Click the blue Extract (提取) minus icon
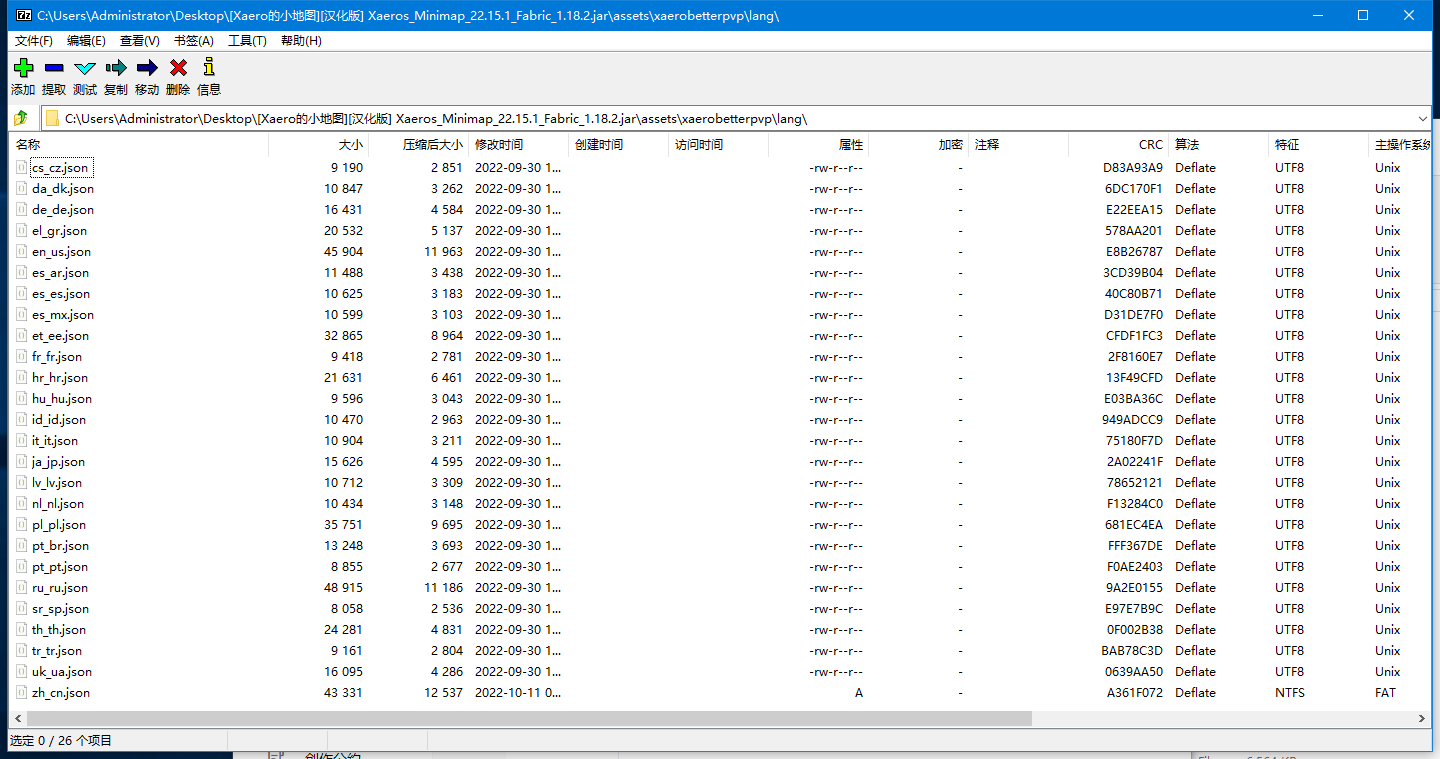Viewport: 1440px width, 759px height. tap(54, 68)
